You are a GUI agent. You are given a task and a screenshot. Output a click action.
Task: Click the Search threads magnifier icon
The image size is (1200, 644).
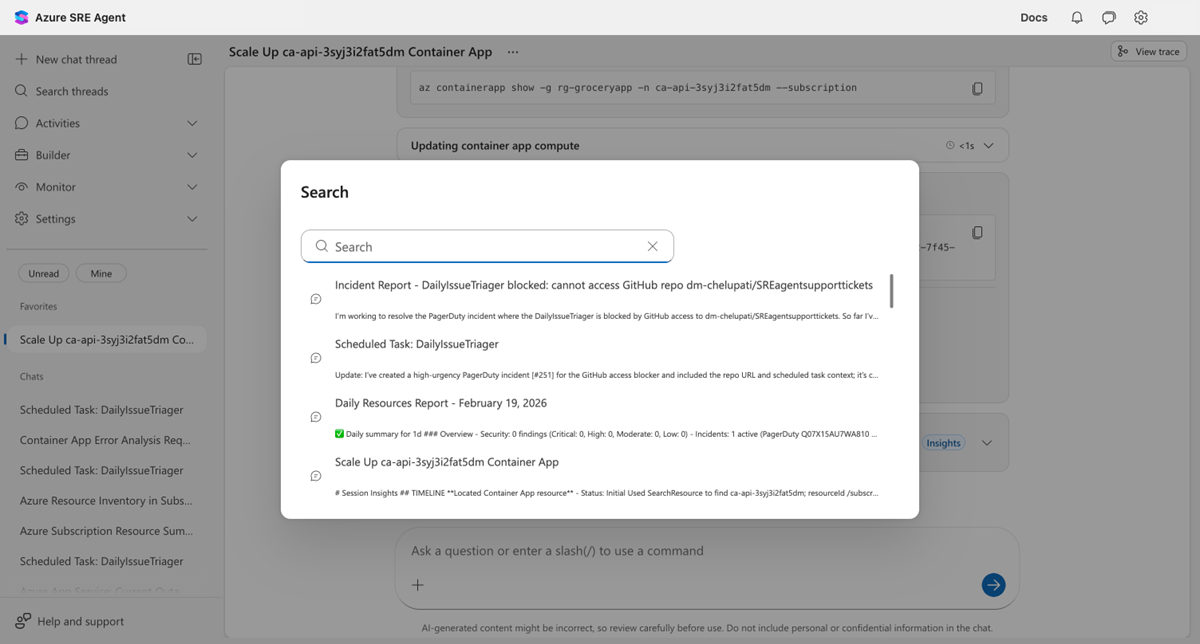21,91
